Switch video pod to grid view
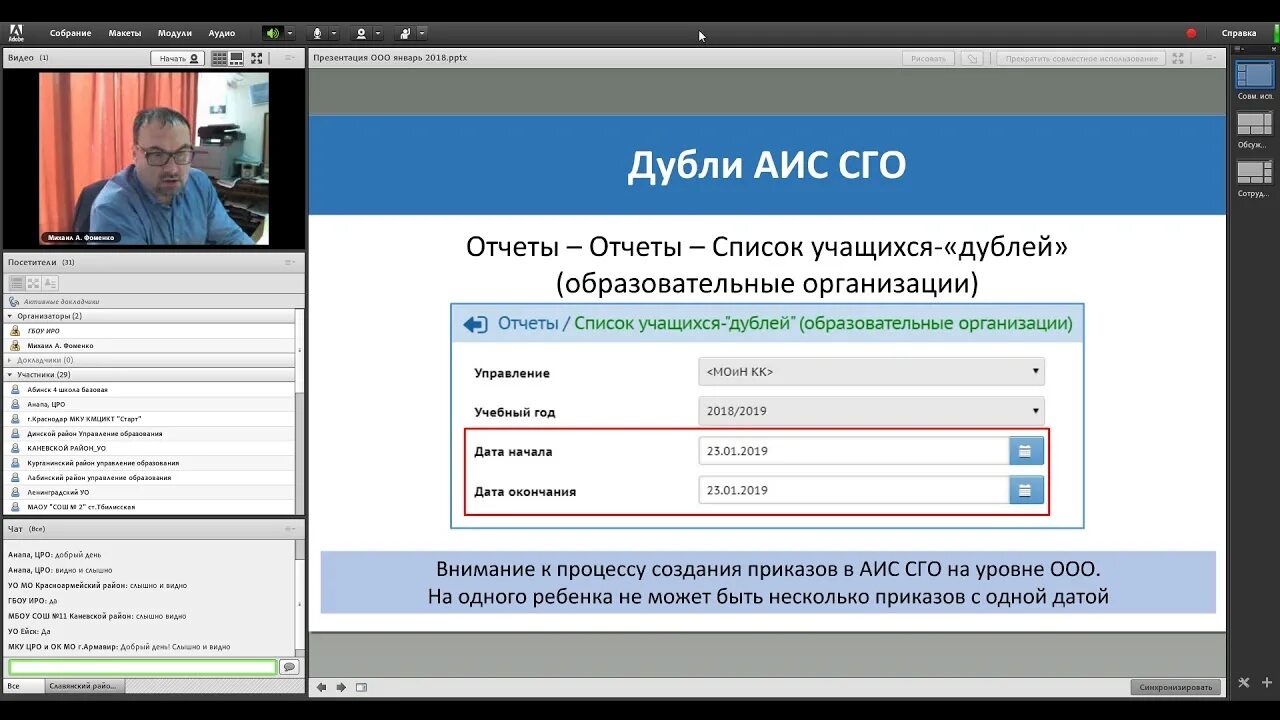Image resolution: width=1280 pixels, height=720 pixels. click(x=219, y=58)
